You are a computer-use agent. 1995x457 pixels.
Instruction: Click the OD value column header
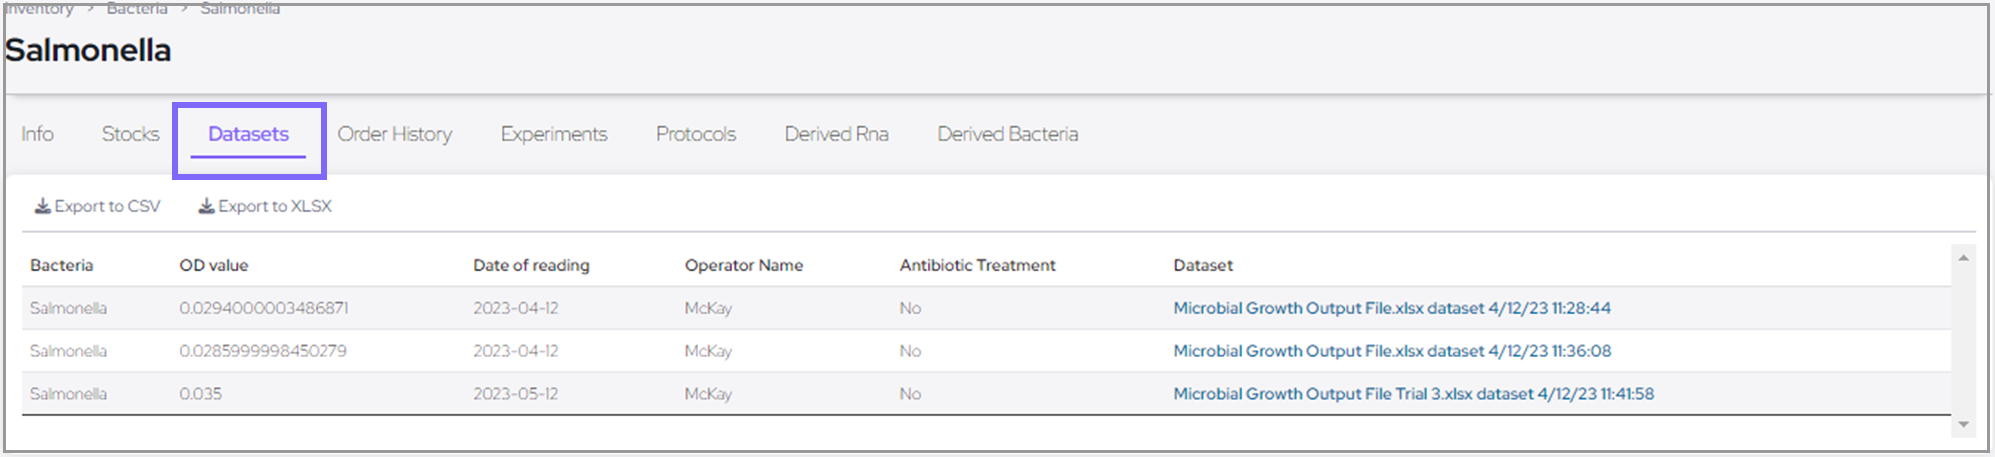click(214, 265)
